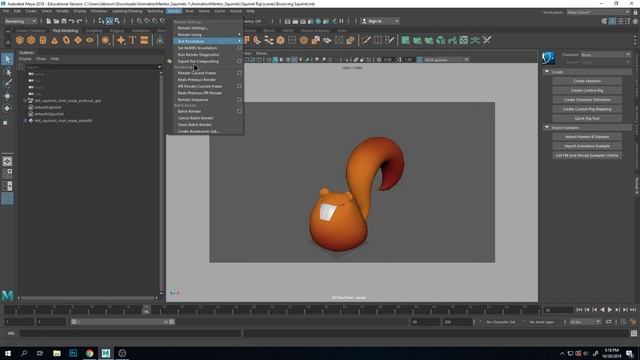Open the Windows Start menu
This screenshot has width=640, height=360.
coord(8,353)
